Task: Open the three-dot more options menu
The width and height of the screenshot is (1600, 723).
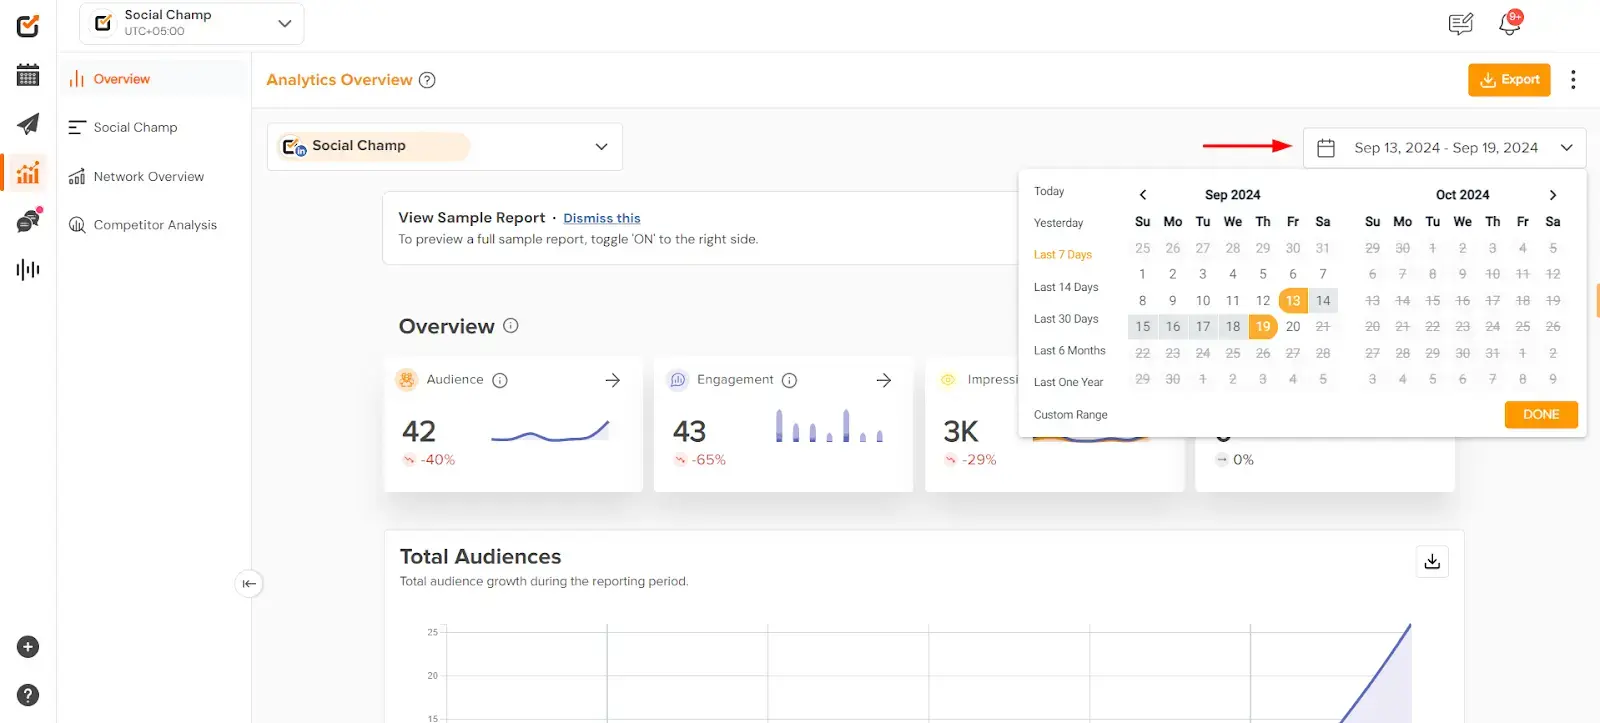Action: [x=1573, y=80]
